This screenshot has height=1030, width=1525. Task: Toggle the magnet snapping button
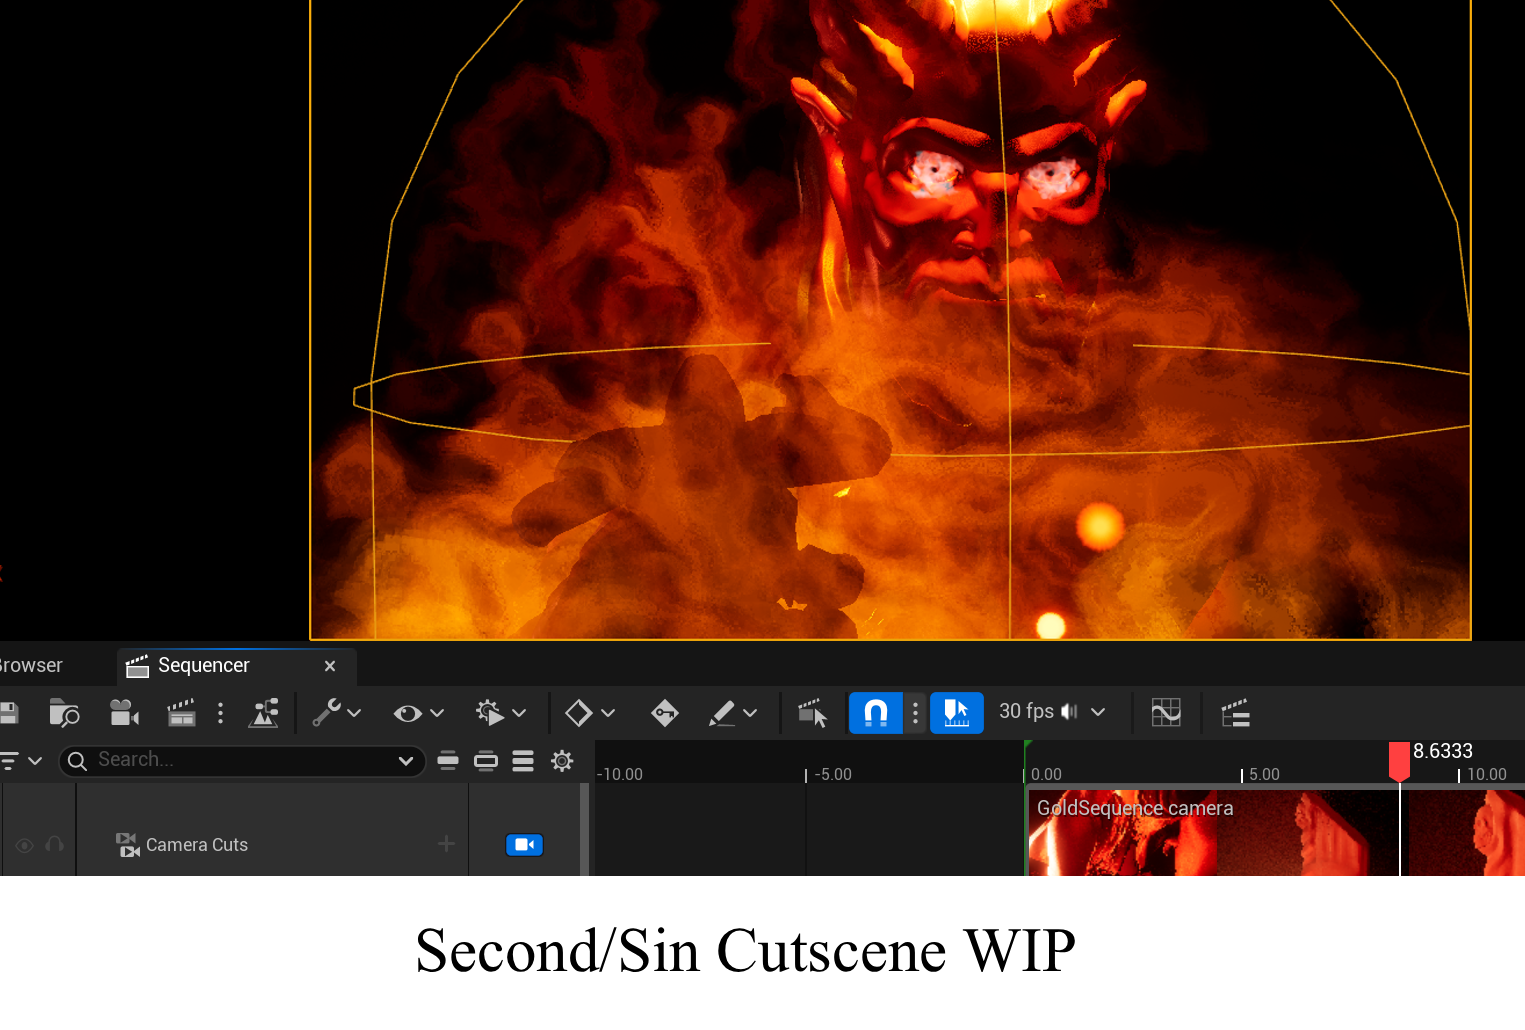875,713
